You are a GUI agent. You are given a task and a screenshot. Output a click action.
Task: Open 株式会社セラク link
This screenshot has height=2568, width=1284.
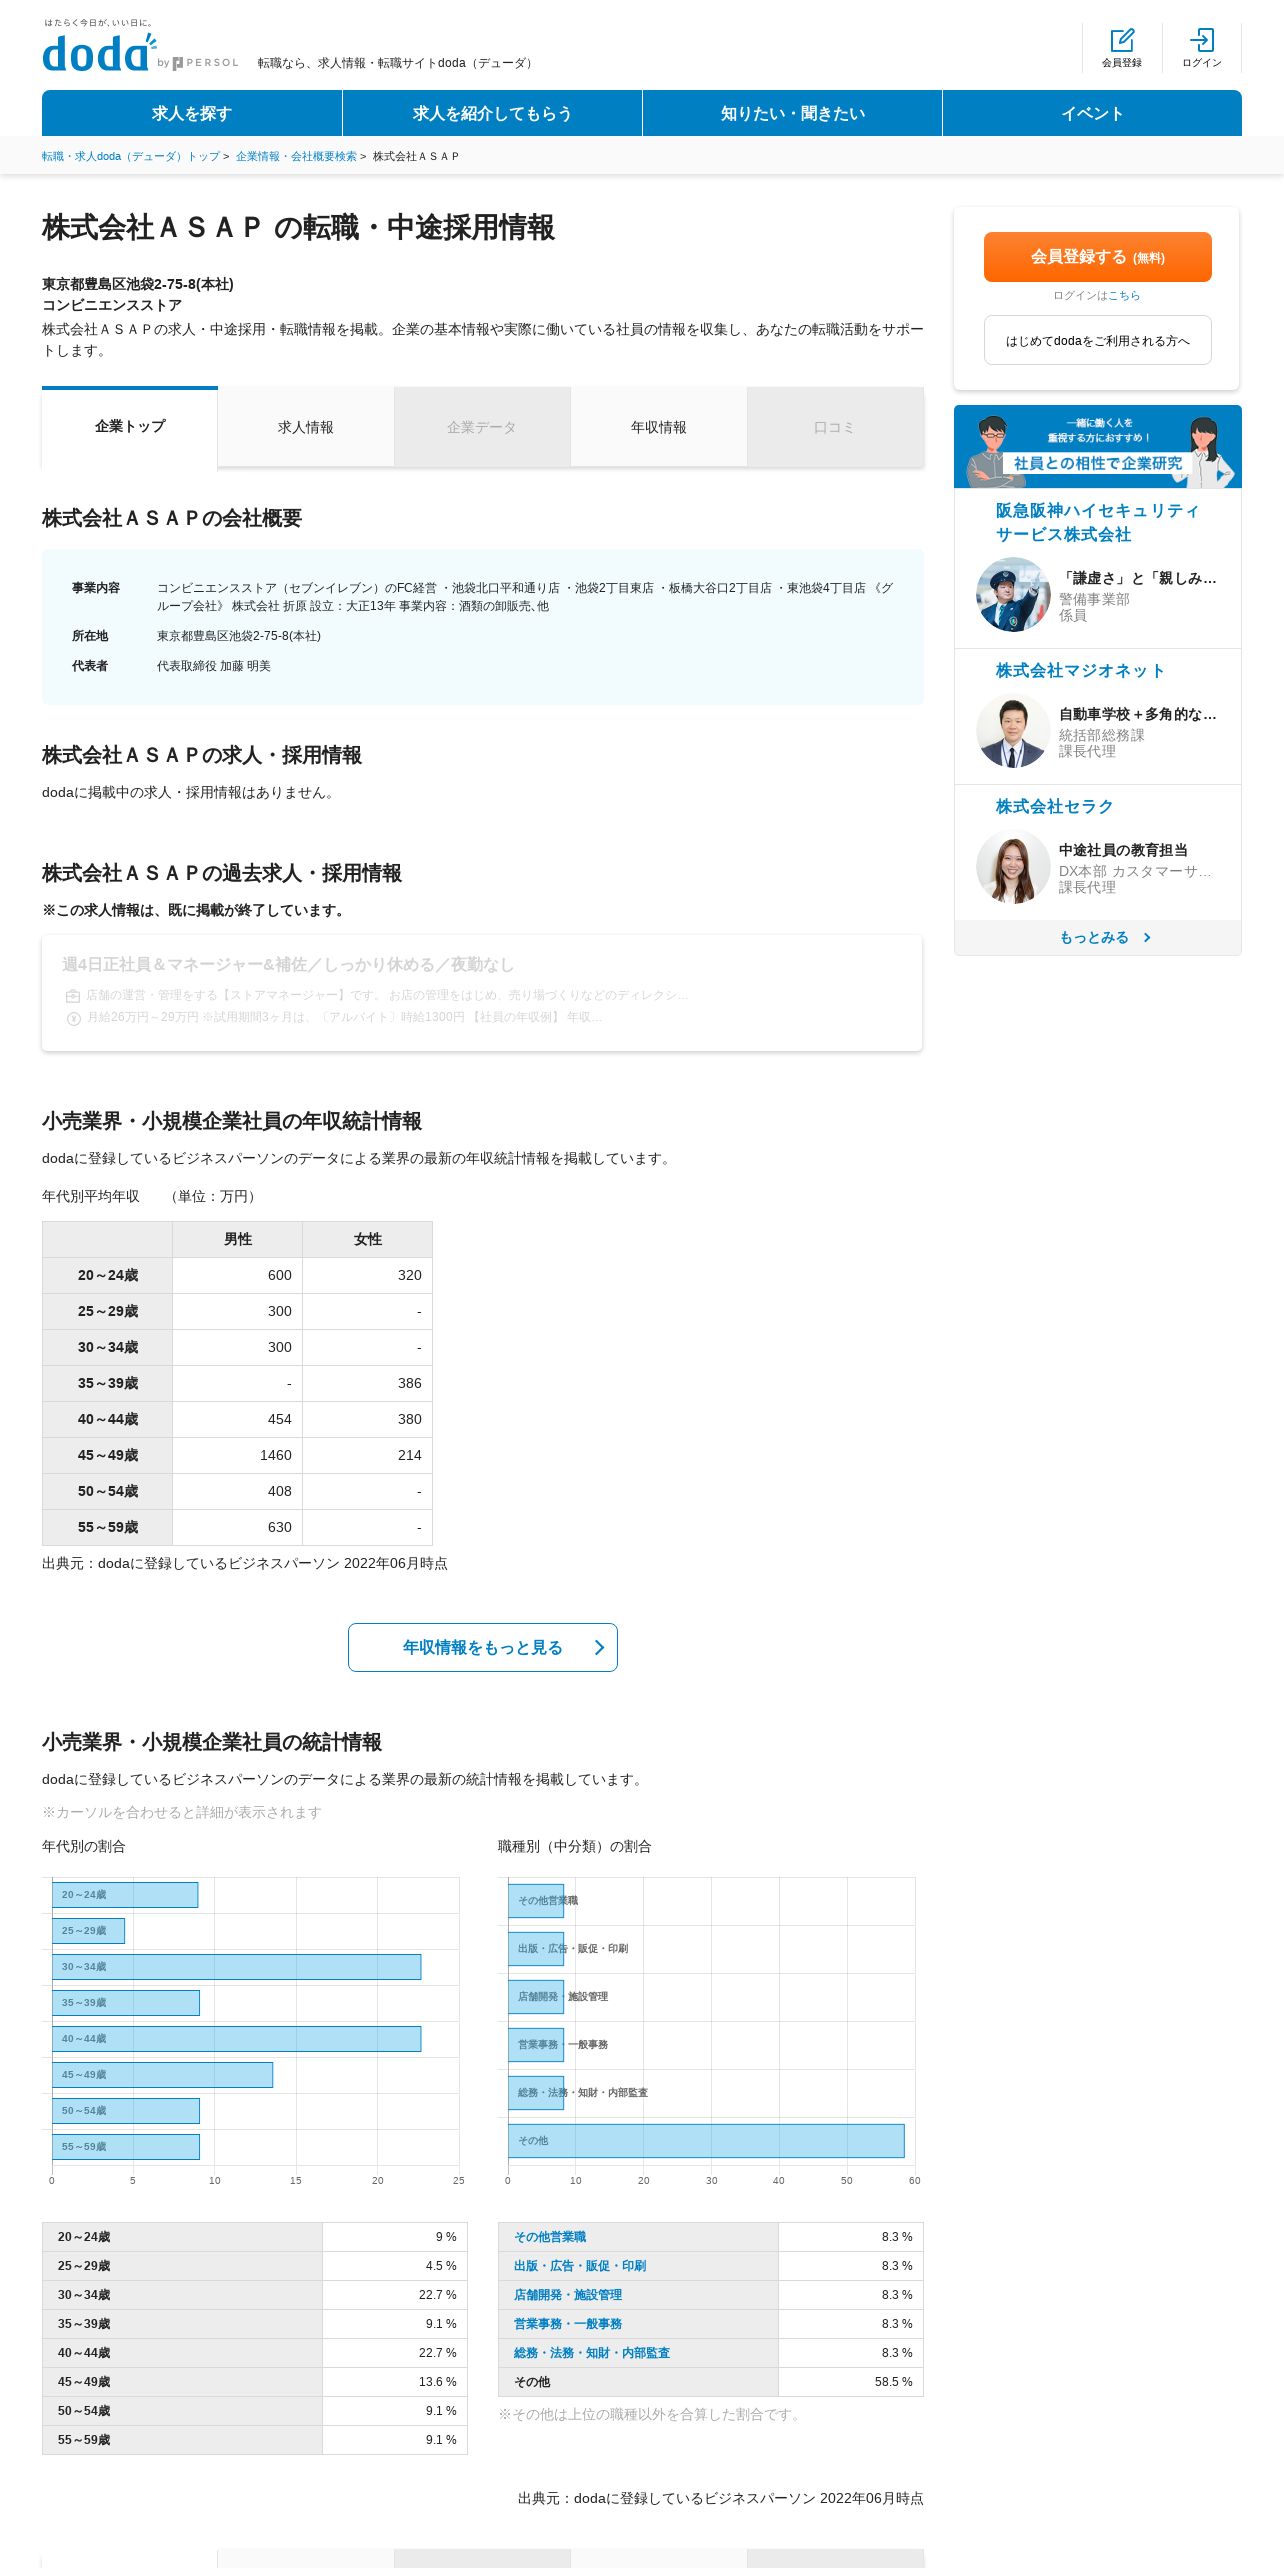1054,806
